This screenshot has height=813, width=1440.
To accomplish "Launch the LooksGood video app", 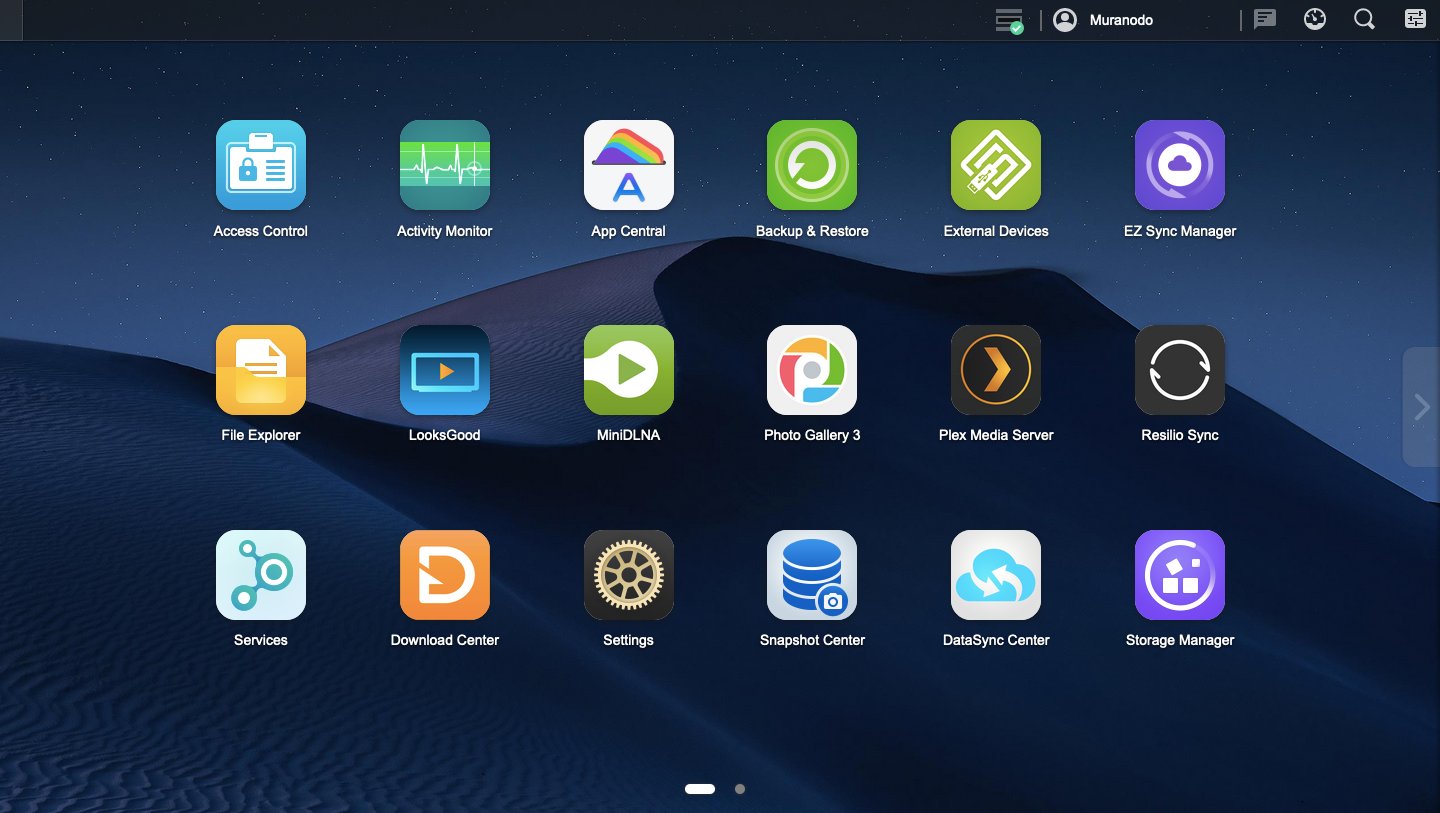I will tap(444, 370).
